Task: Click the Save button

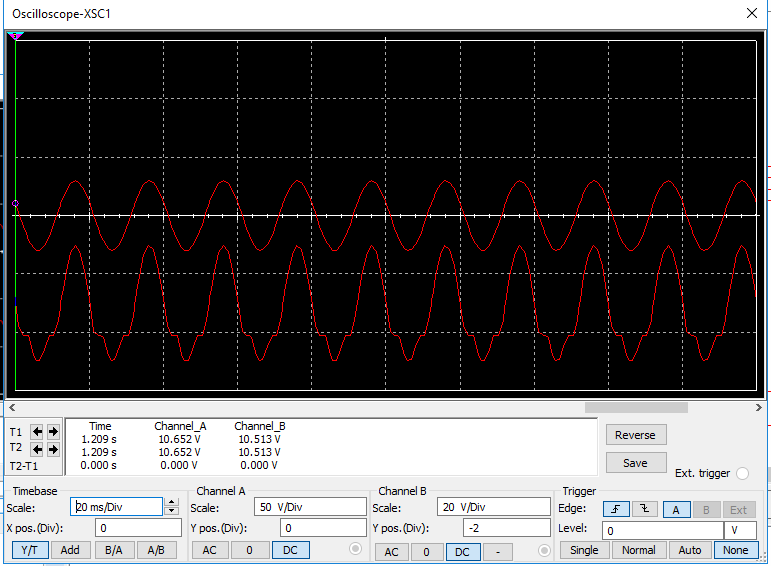Action: click(x=635, y=463)
